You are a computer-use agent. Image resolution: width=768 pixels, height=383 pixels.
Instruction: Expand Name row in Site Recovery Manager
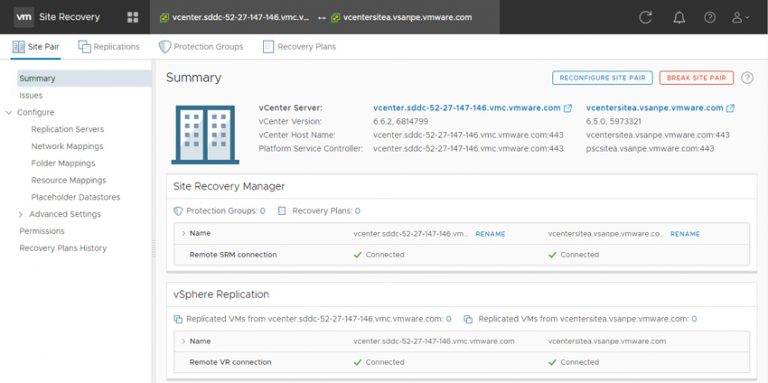pos(184,234)
